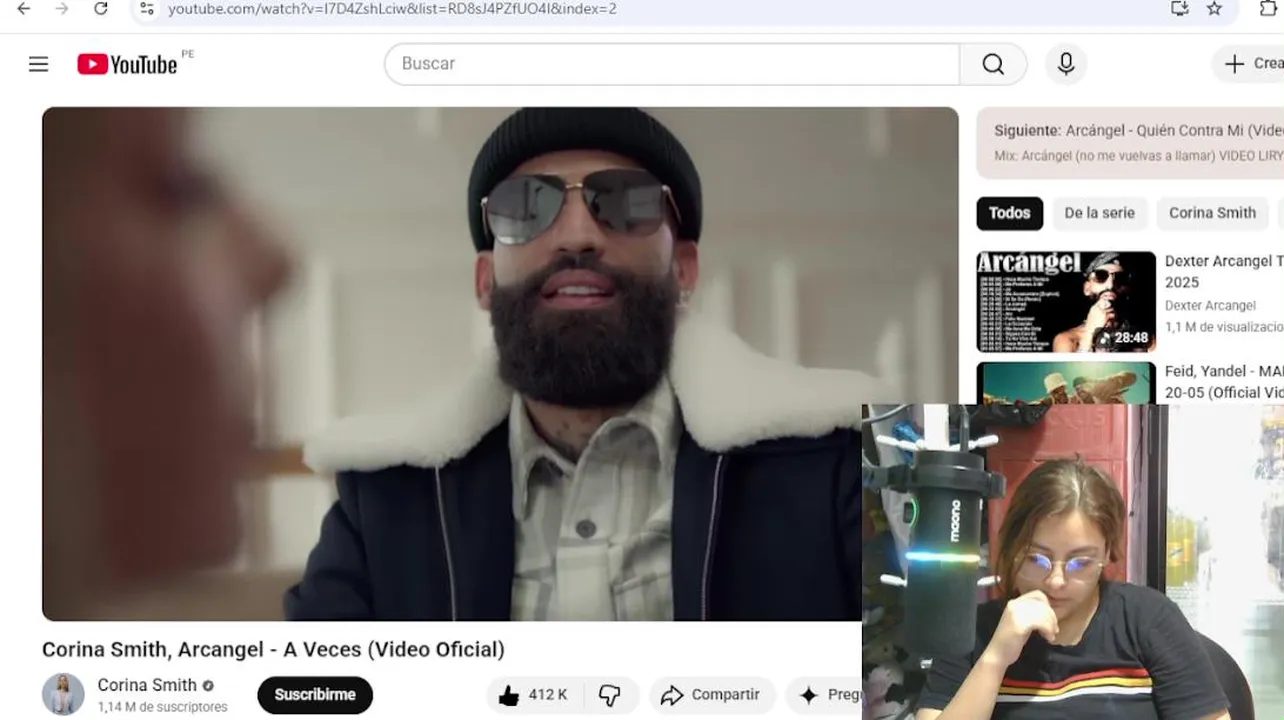Click the 1,1 M de visualizaciones text
Viewport: 1284px width, 720px height.
[1224, 327]
